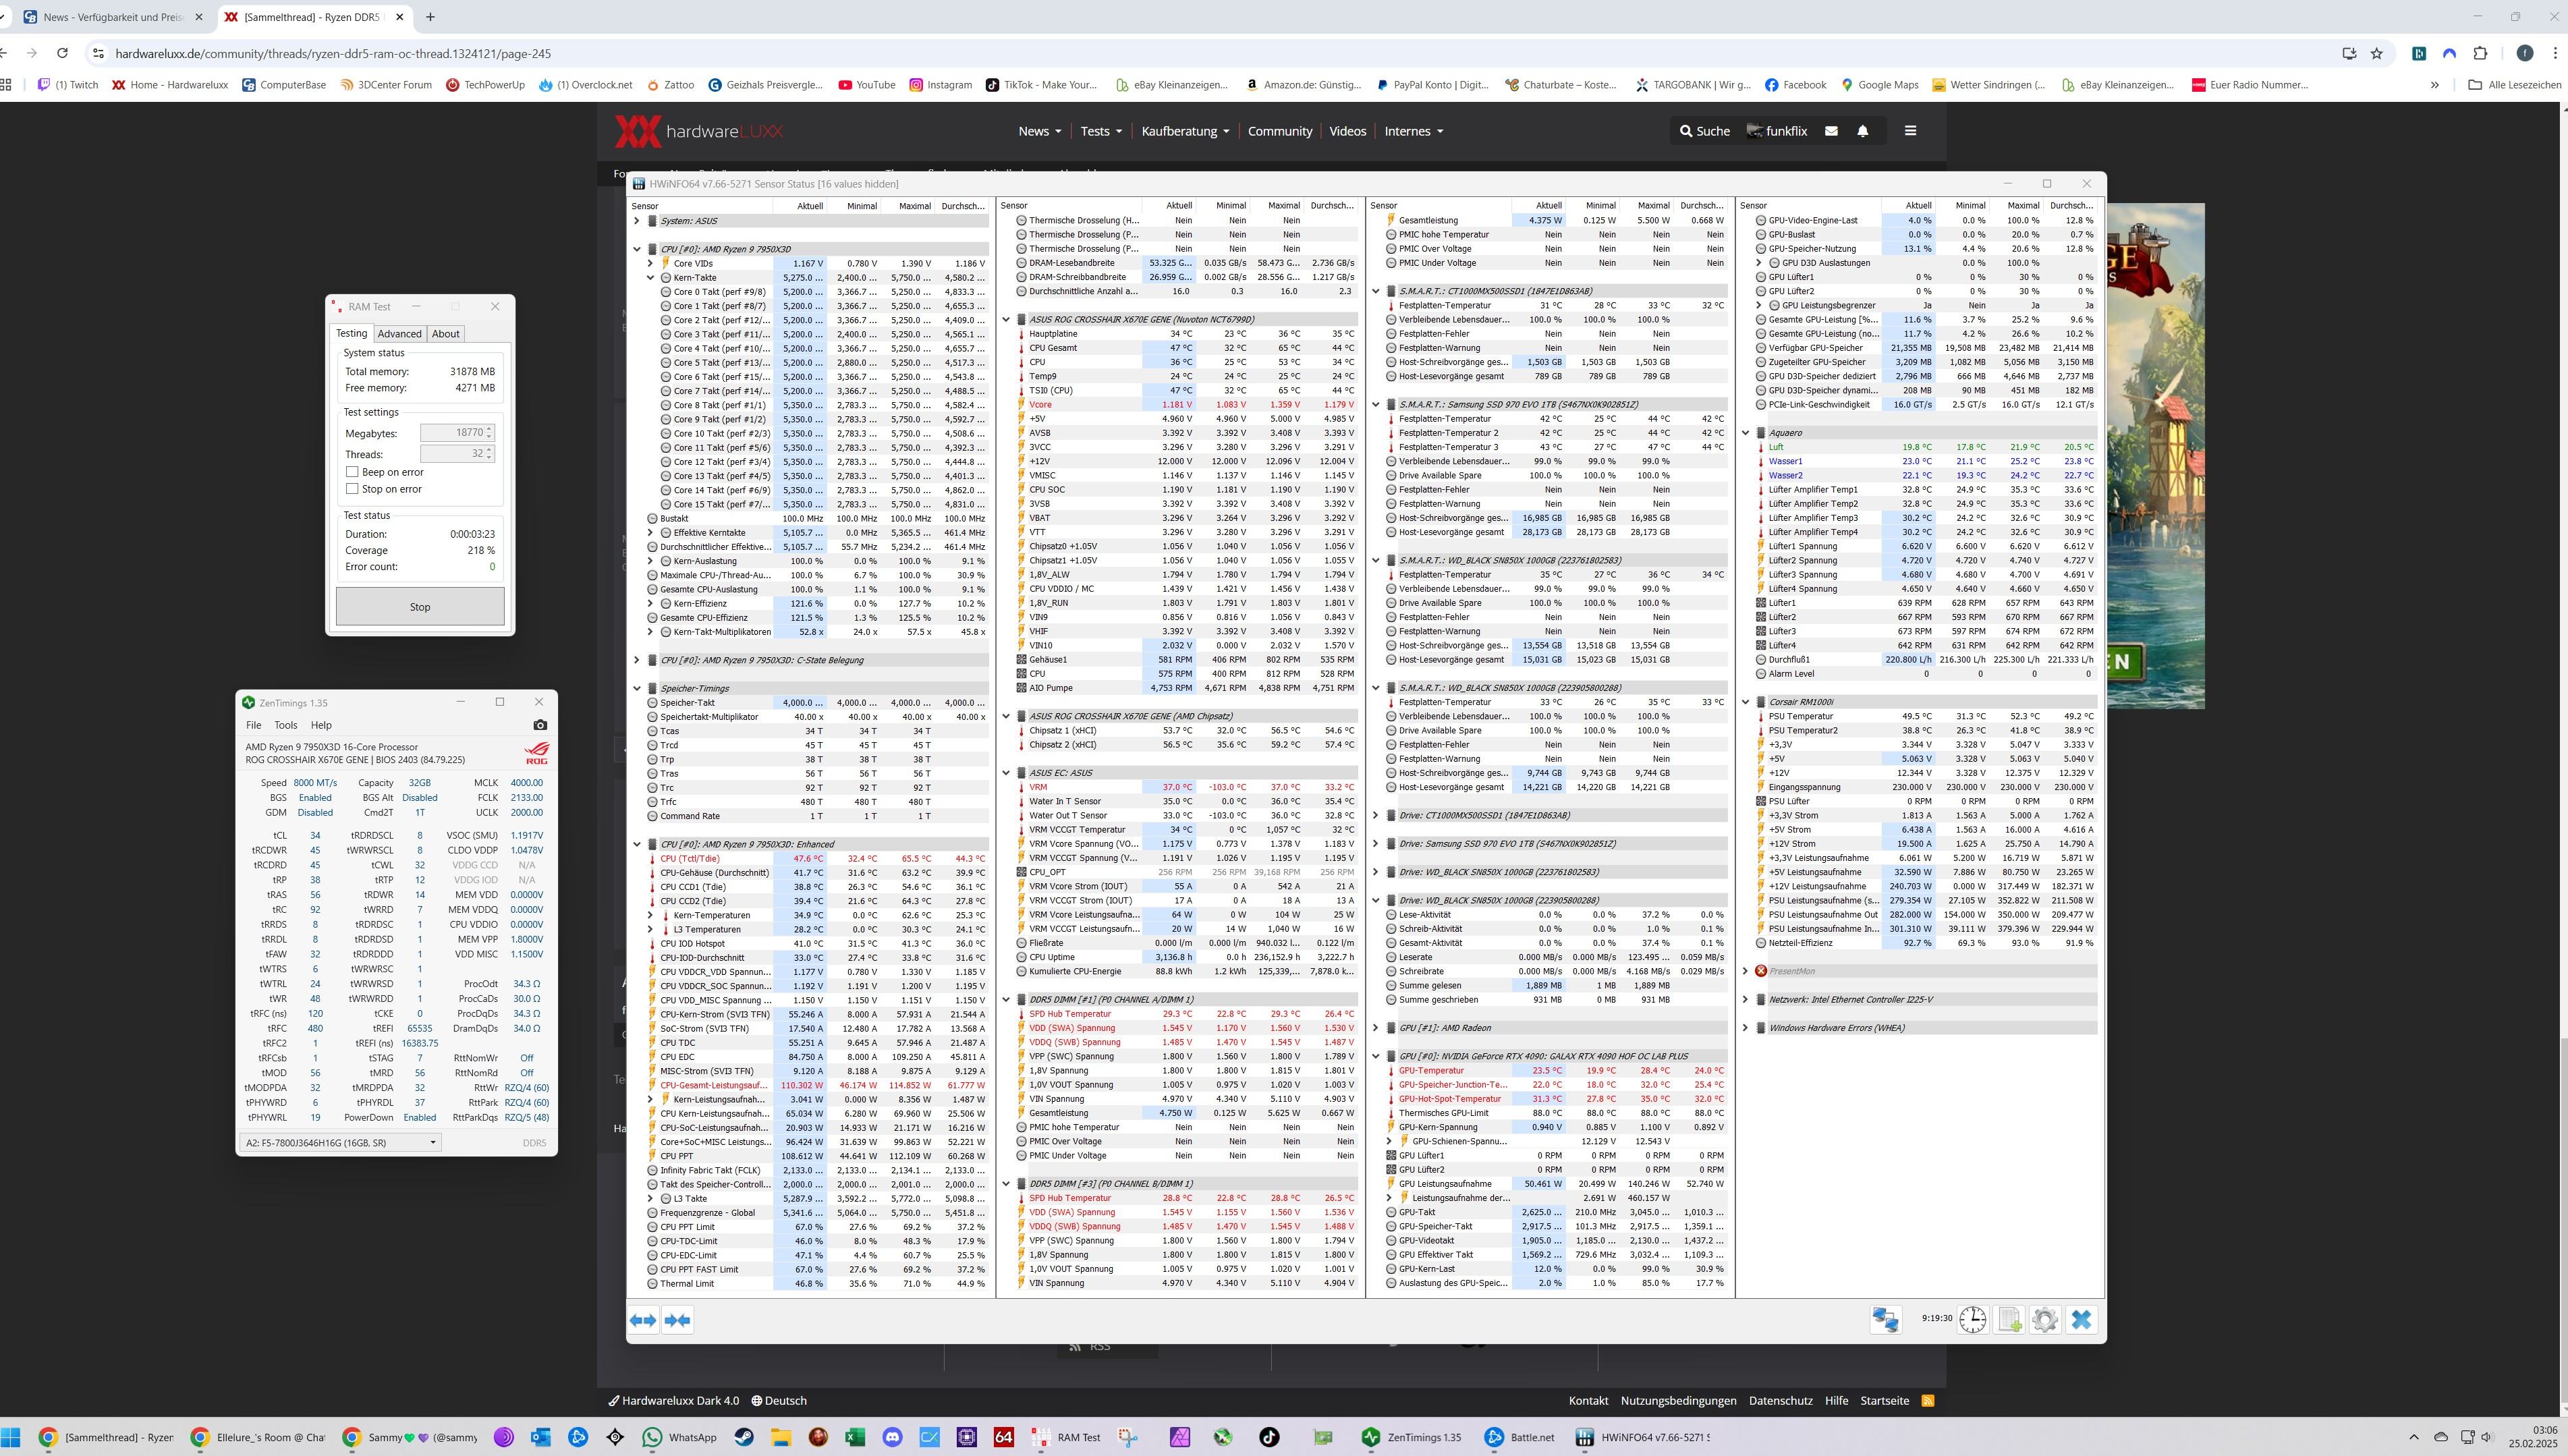
Task: Open the Tools menu in ZenTimings
Action: [286, 725]
